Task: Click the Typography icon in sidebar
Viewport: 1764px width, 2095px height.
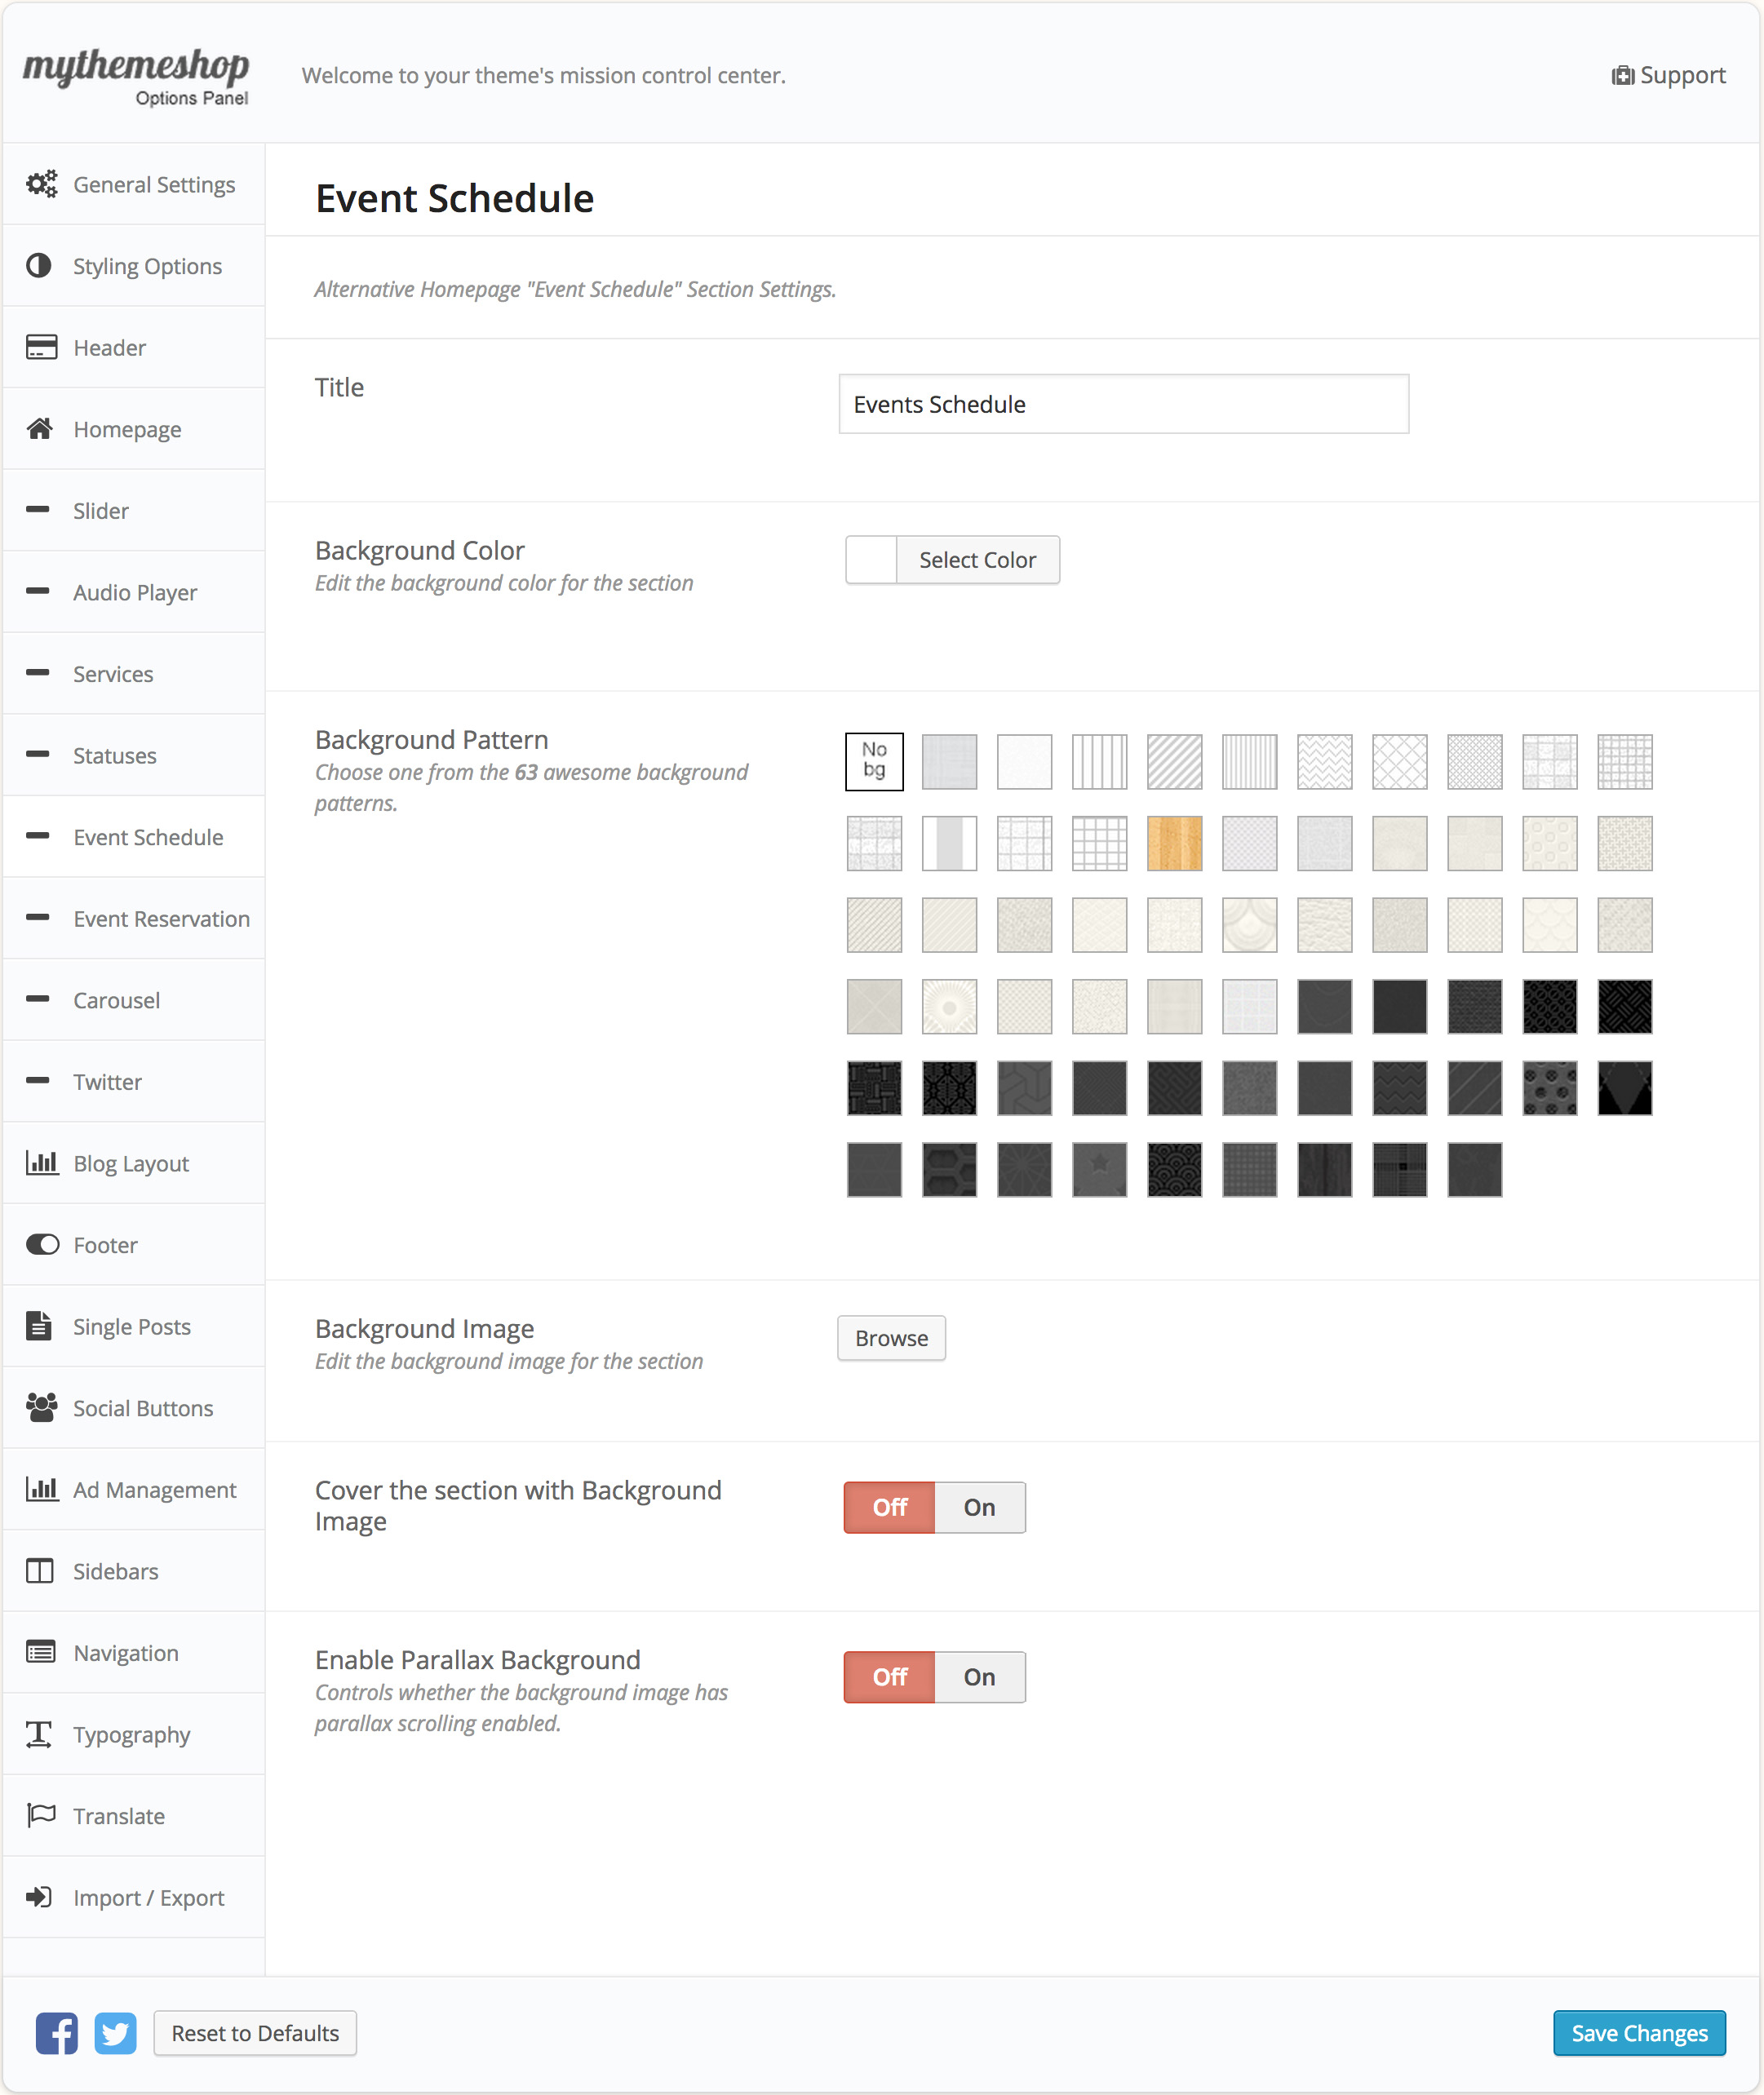Action: [39, 1734]
